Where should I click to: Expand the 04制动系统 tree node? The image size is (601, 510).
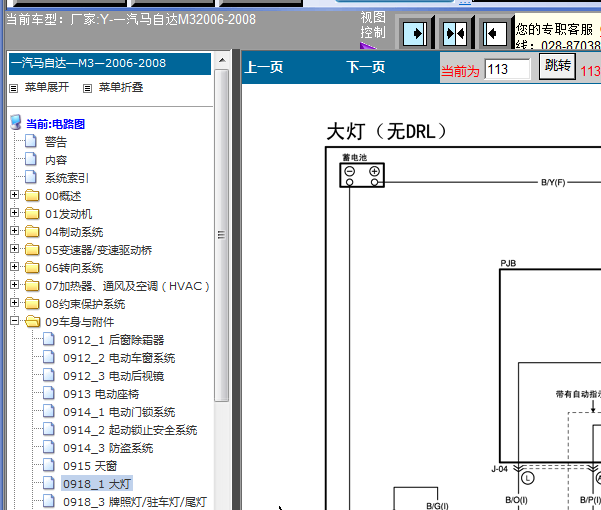[x=15, y=231]
